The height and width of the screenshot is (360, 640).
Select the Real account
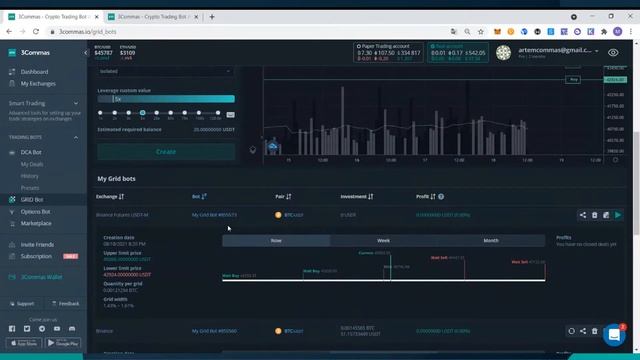click(458, 53)
